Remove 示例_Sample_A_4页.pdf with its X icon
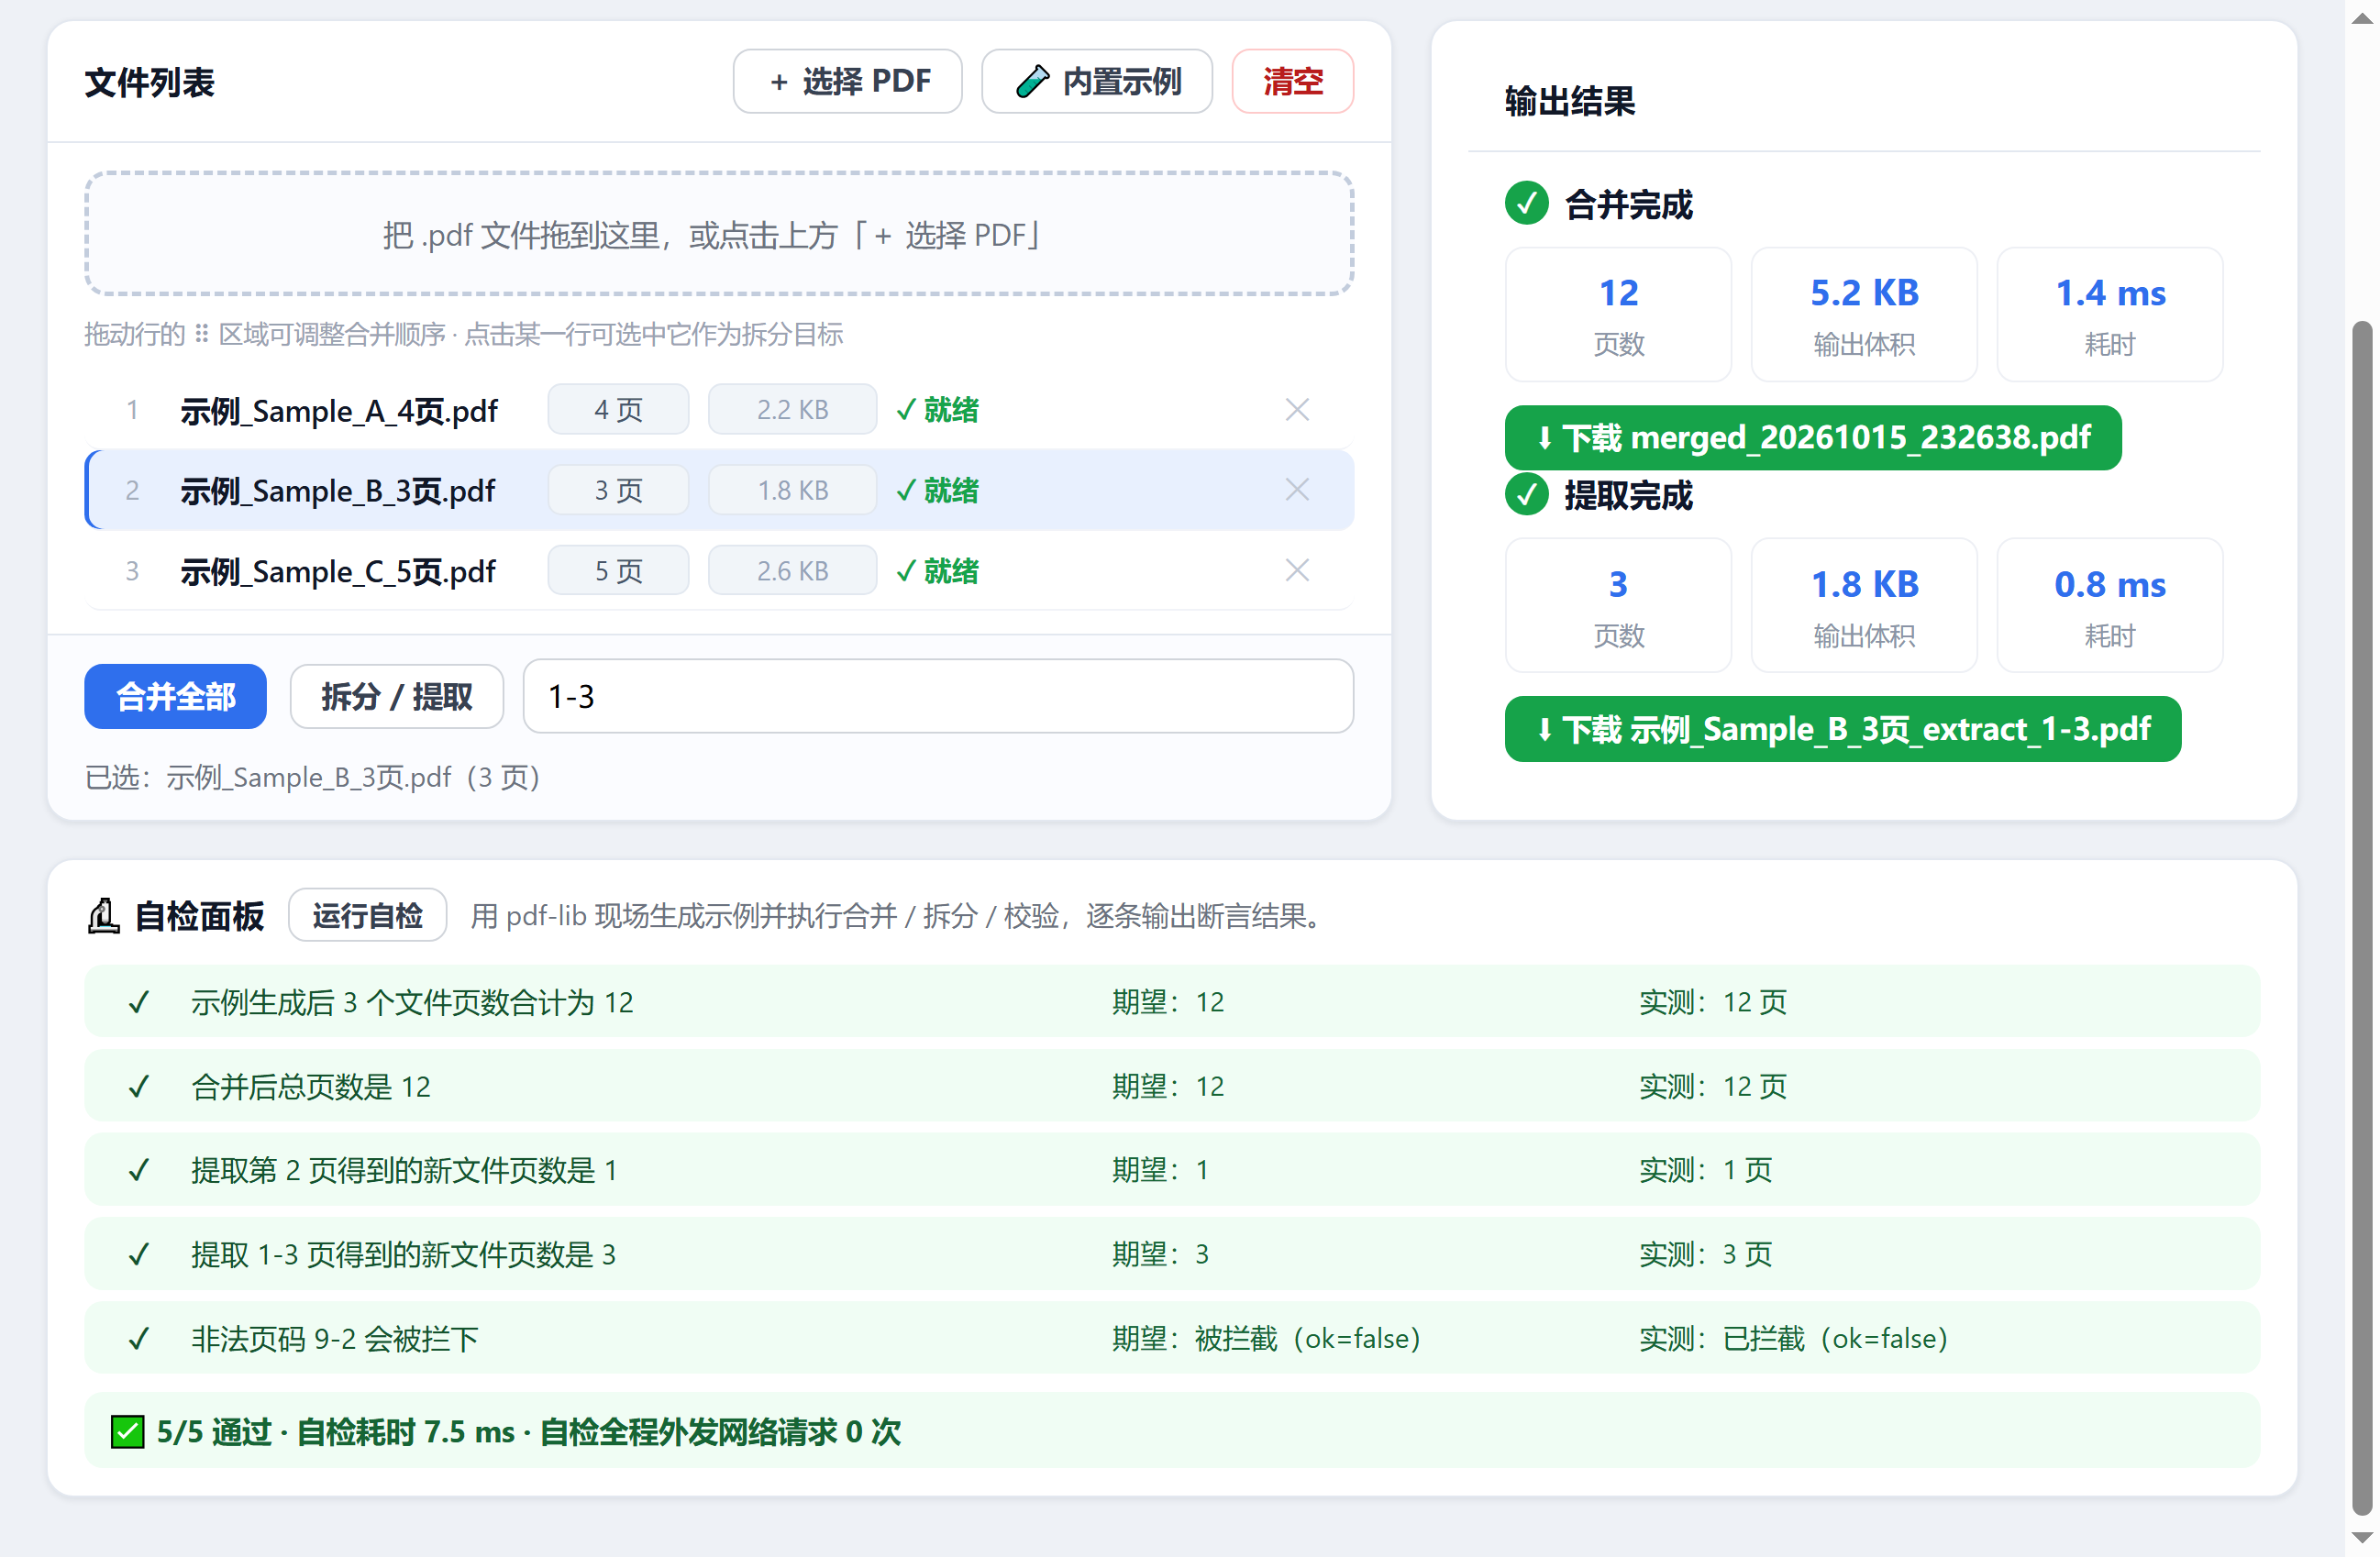Screen dimensions: 2380x1557 [x=1296, y=410]
